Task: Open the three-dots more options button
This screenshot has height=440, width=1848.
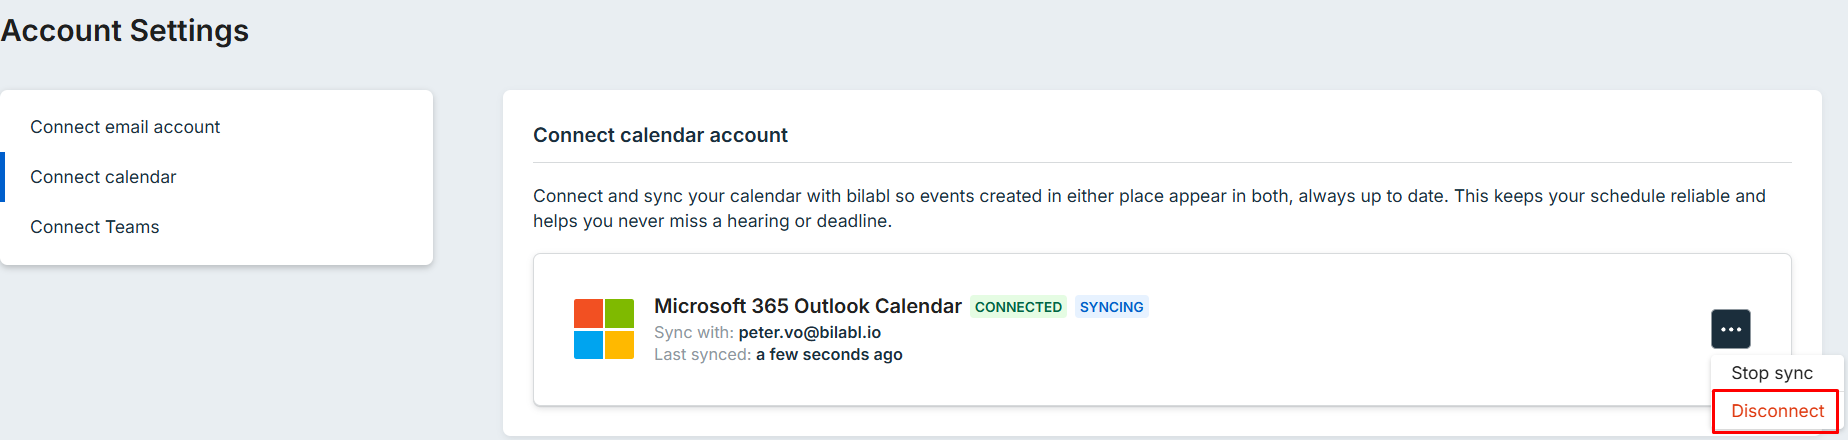Action: [x=1730, y=329]
